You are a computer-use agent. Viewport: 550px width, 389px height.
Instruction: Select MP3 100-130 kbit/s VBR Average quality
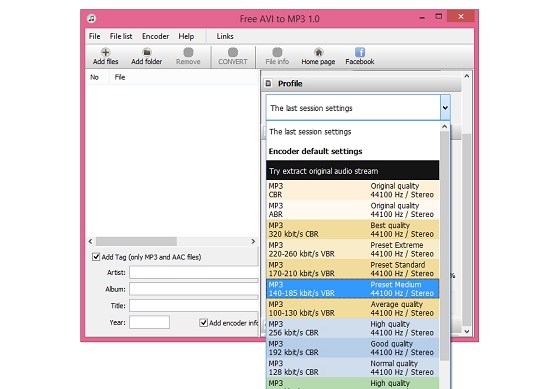click(353, 308)
